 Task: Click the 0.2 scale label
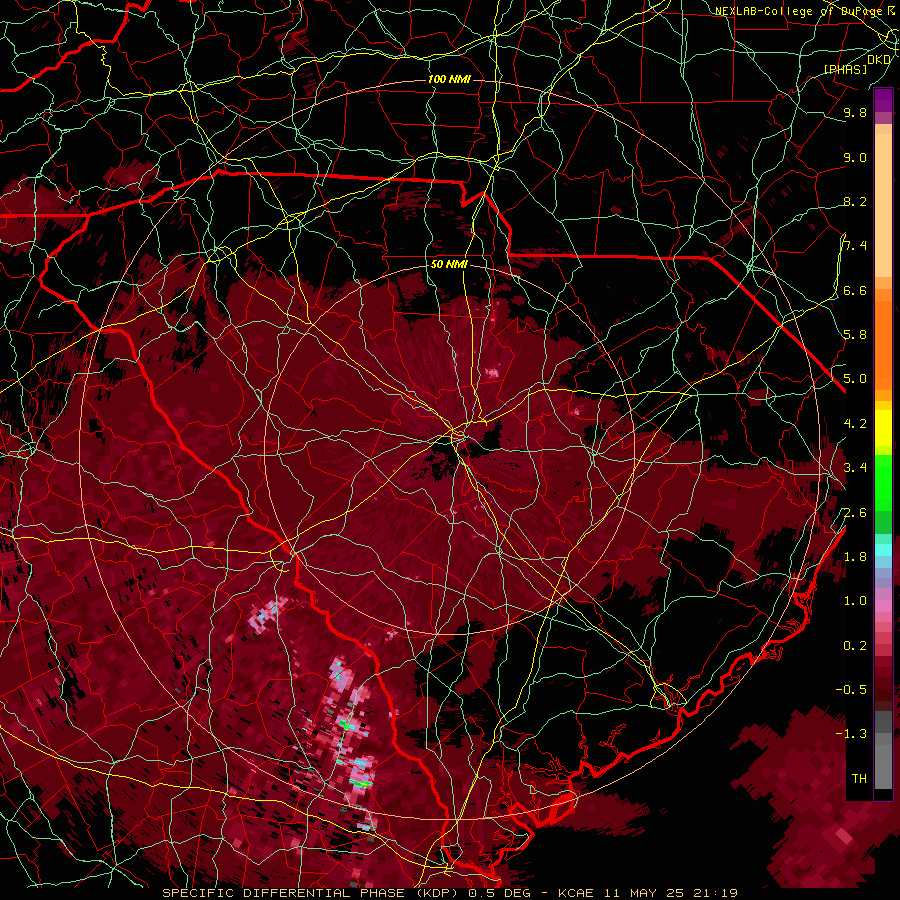pos(855,646)
